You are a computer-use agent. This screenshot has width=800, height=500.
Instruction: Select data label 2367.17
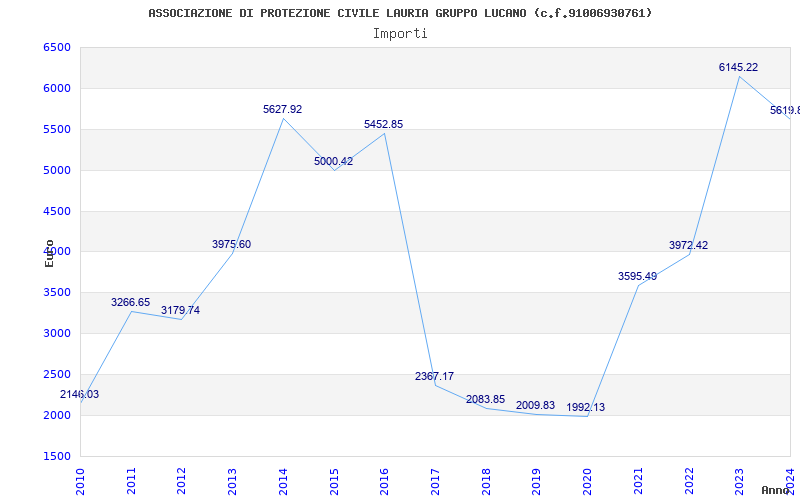click(x=435, y=377)
